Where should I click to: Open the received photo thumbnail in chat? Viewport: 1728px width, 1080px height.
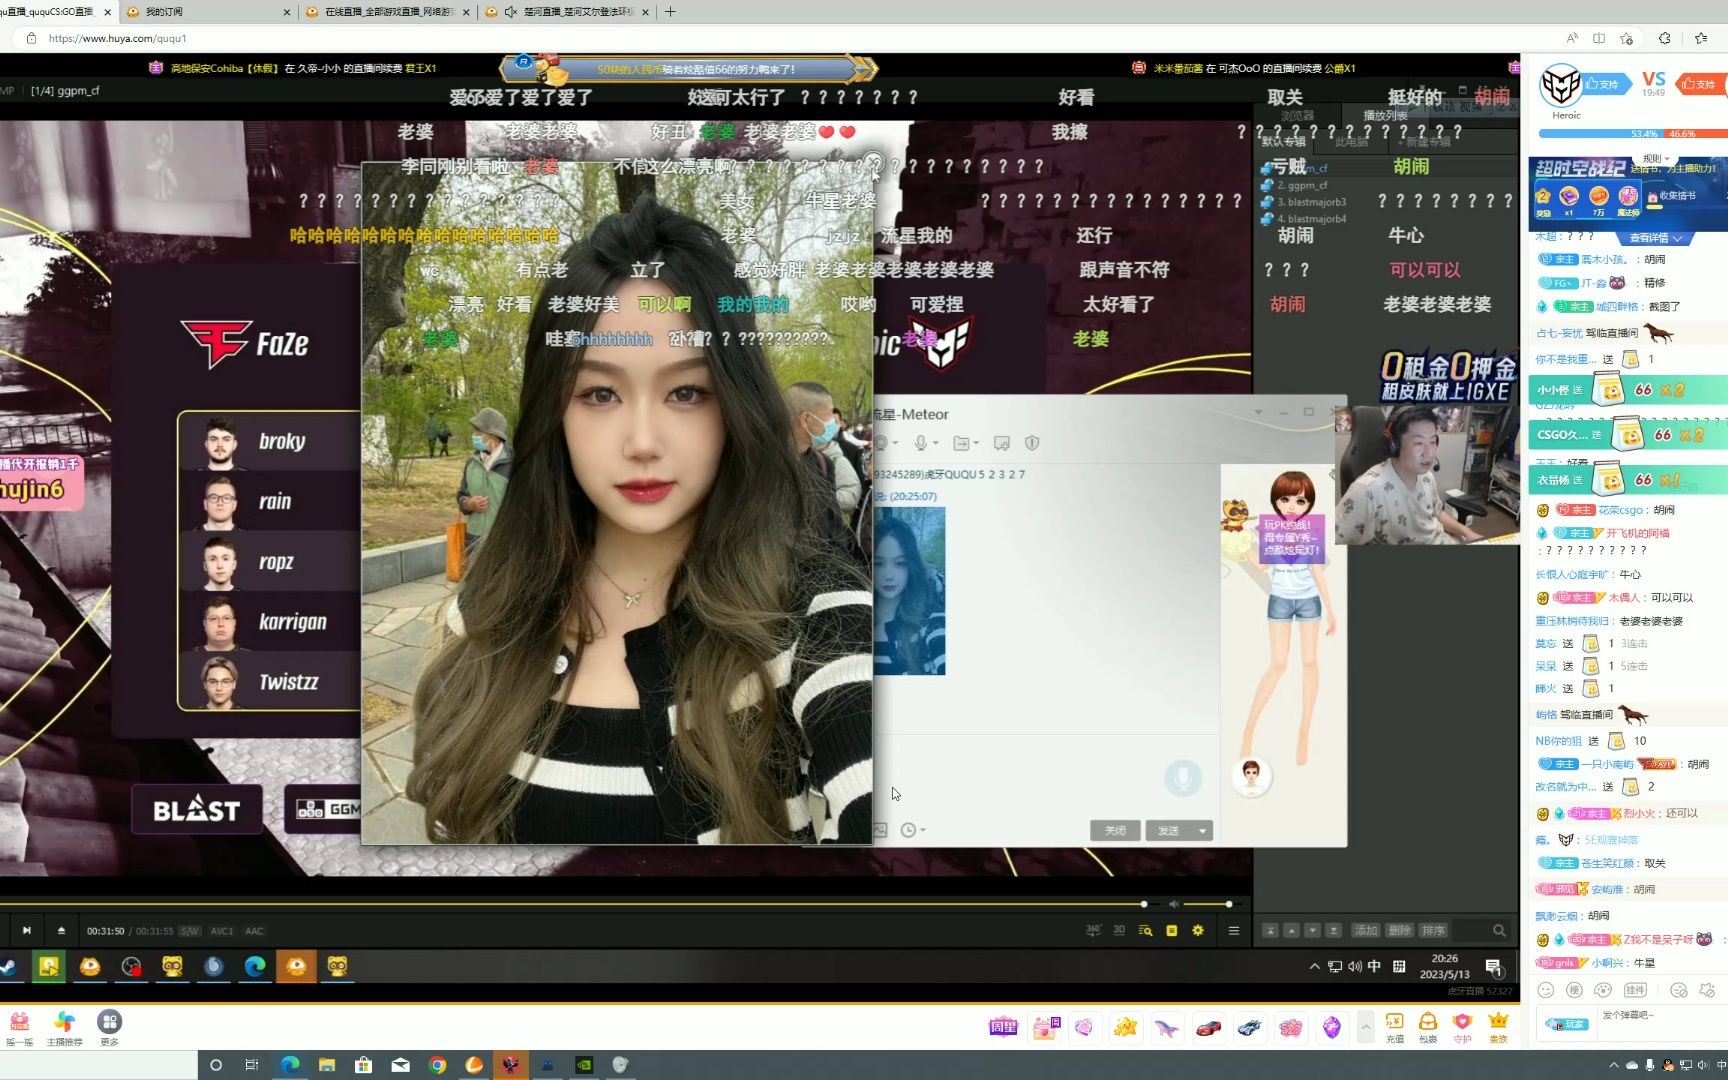click(909, 590)
